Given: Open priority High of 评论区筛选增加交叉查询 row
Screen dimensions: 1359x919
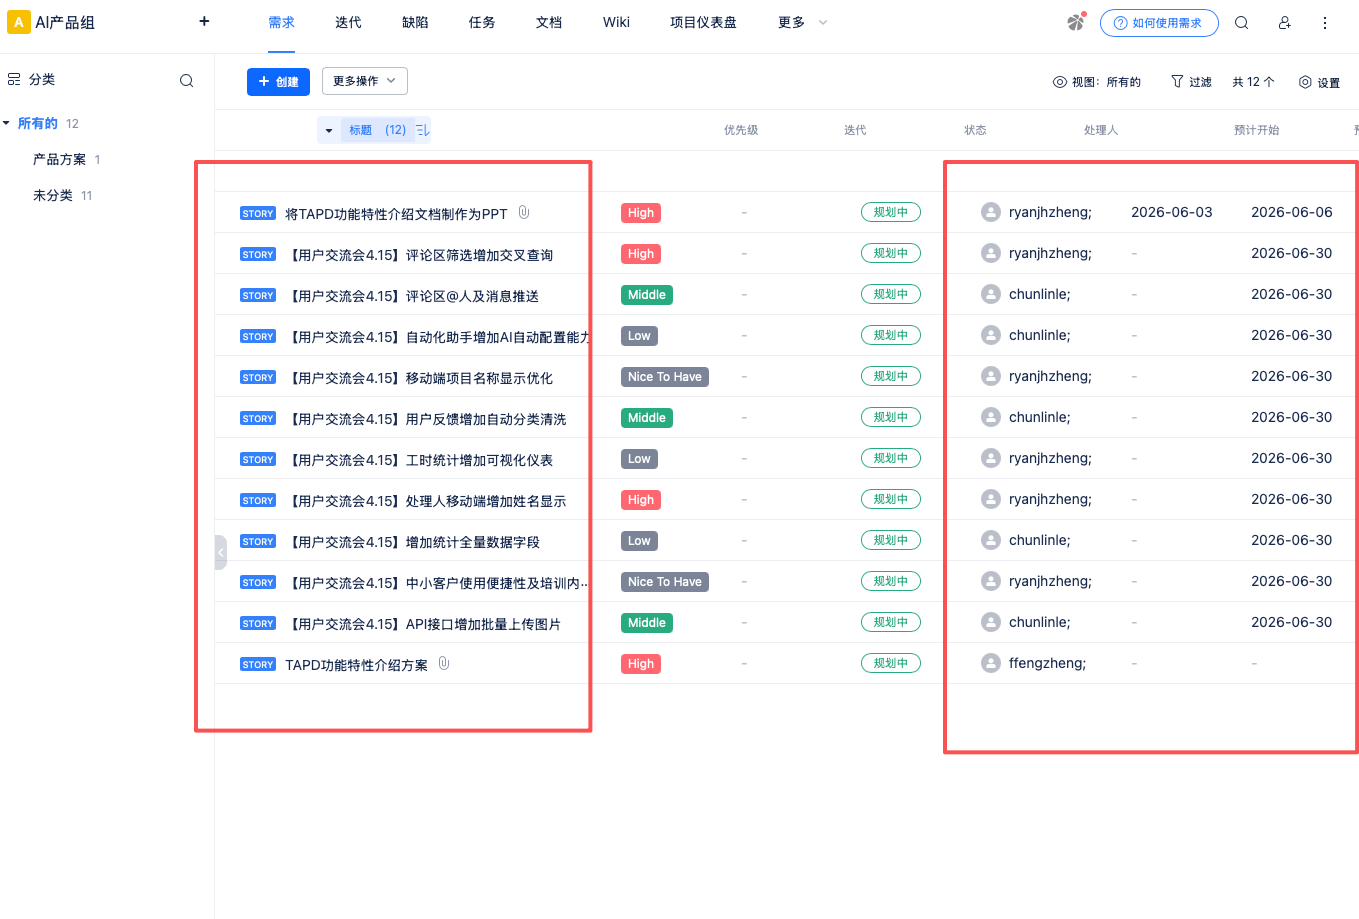Looking at the screenshot, I should [x=641, y=254].
